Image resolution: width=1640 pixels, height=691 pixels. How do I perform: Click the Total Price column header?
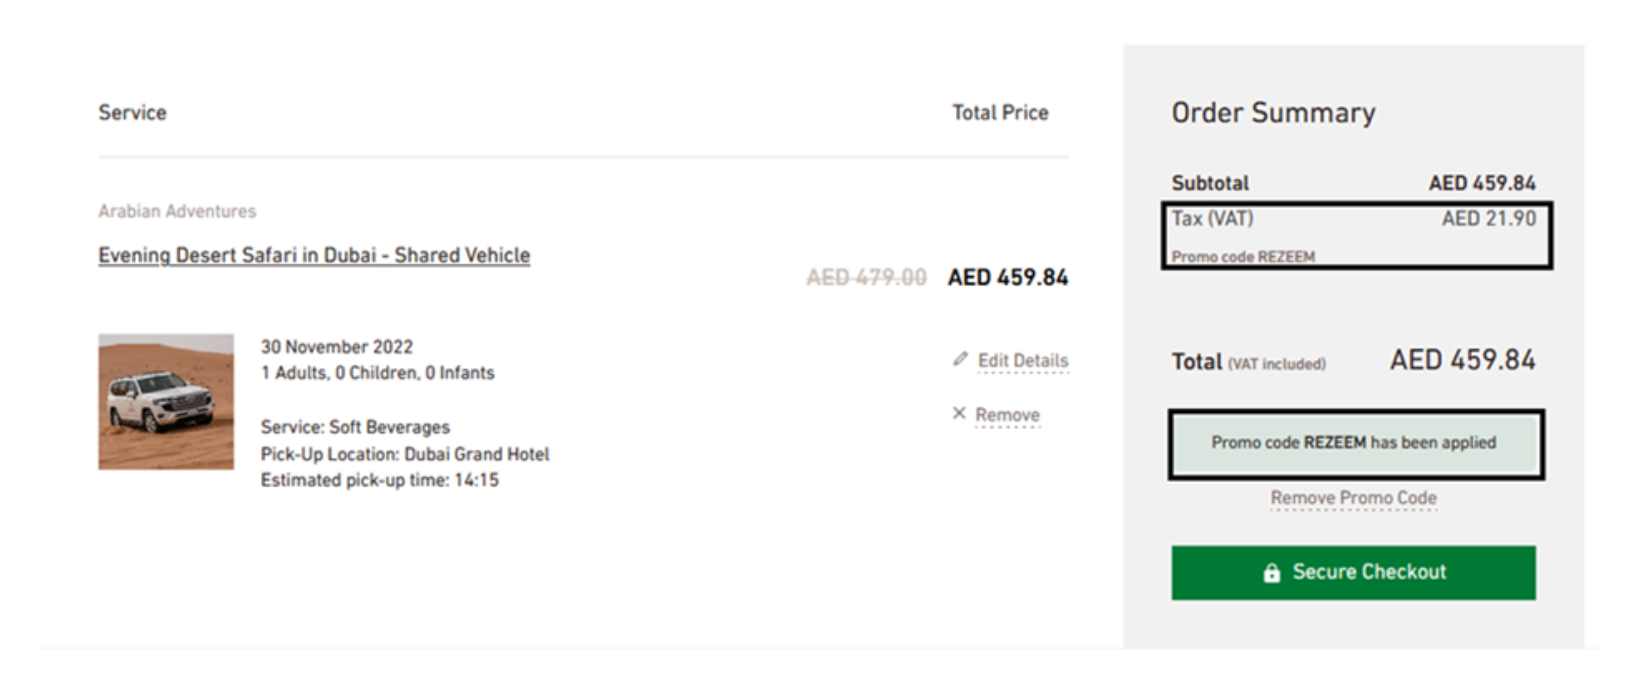999,112
